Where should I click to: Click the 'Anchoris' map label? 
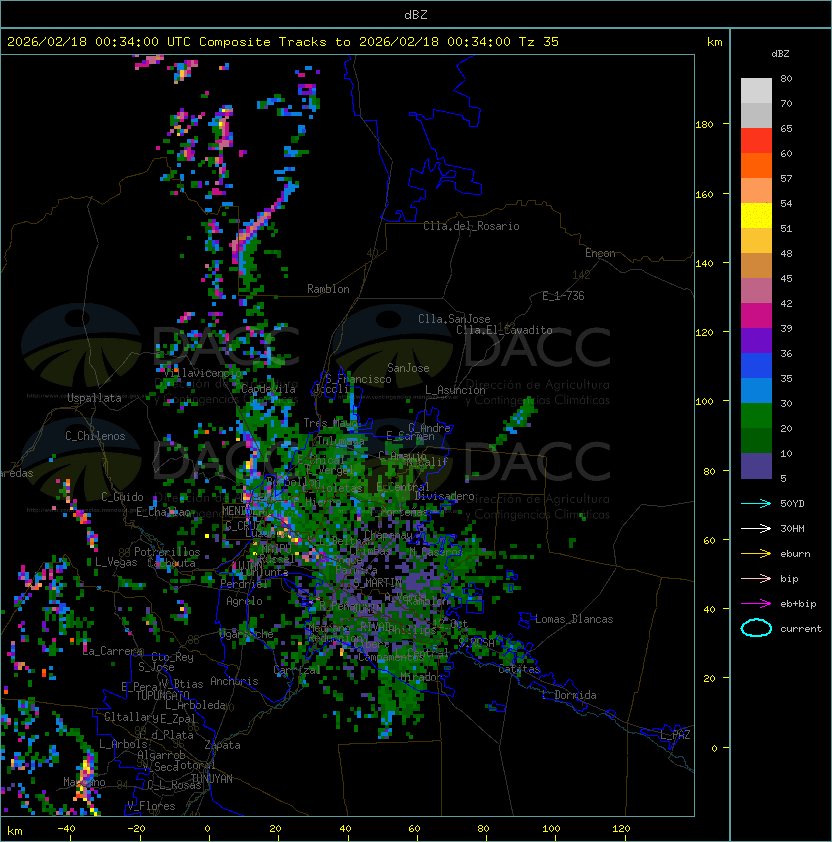coord(234,681)
